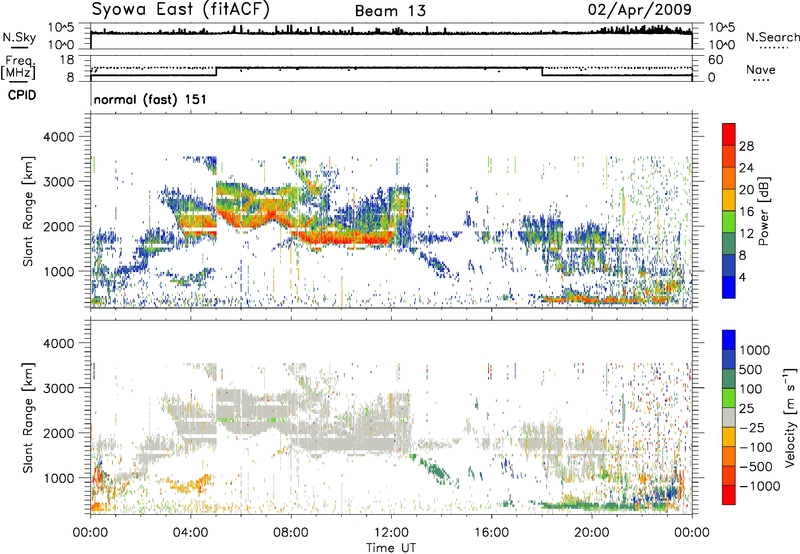The width and height of the screenshot is (800, 554).
Task: Click 'normal (fast) 151' text
Action: coord(150,99)
